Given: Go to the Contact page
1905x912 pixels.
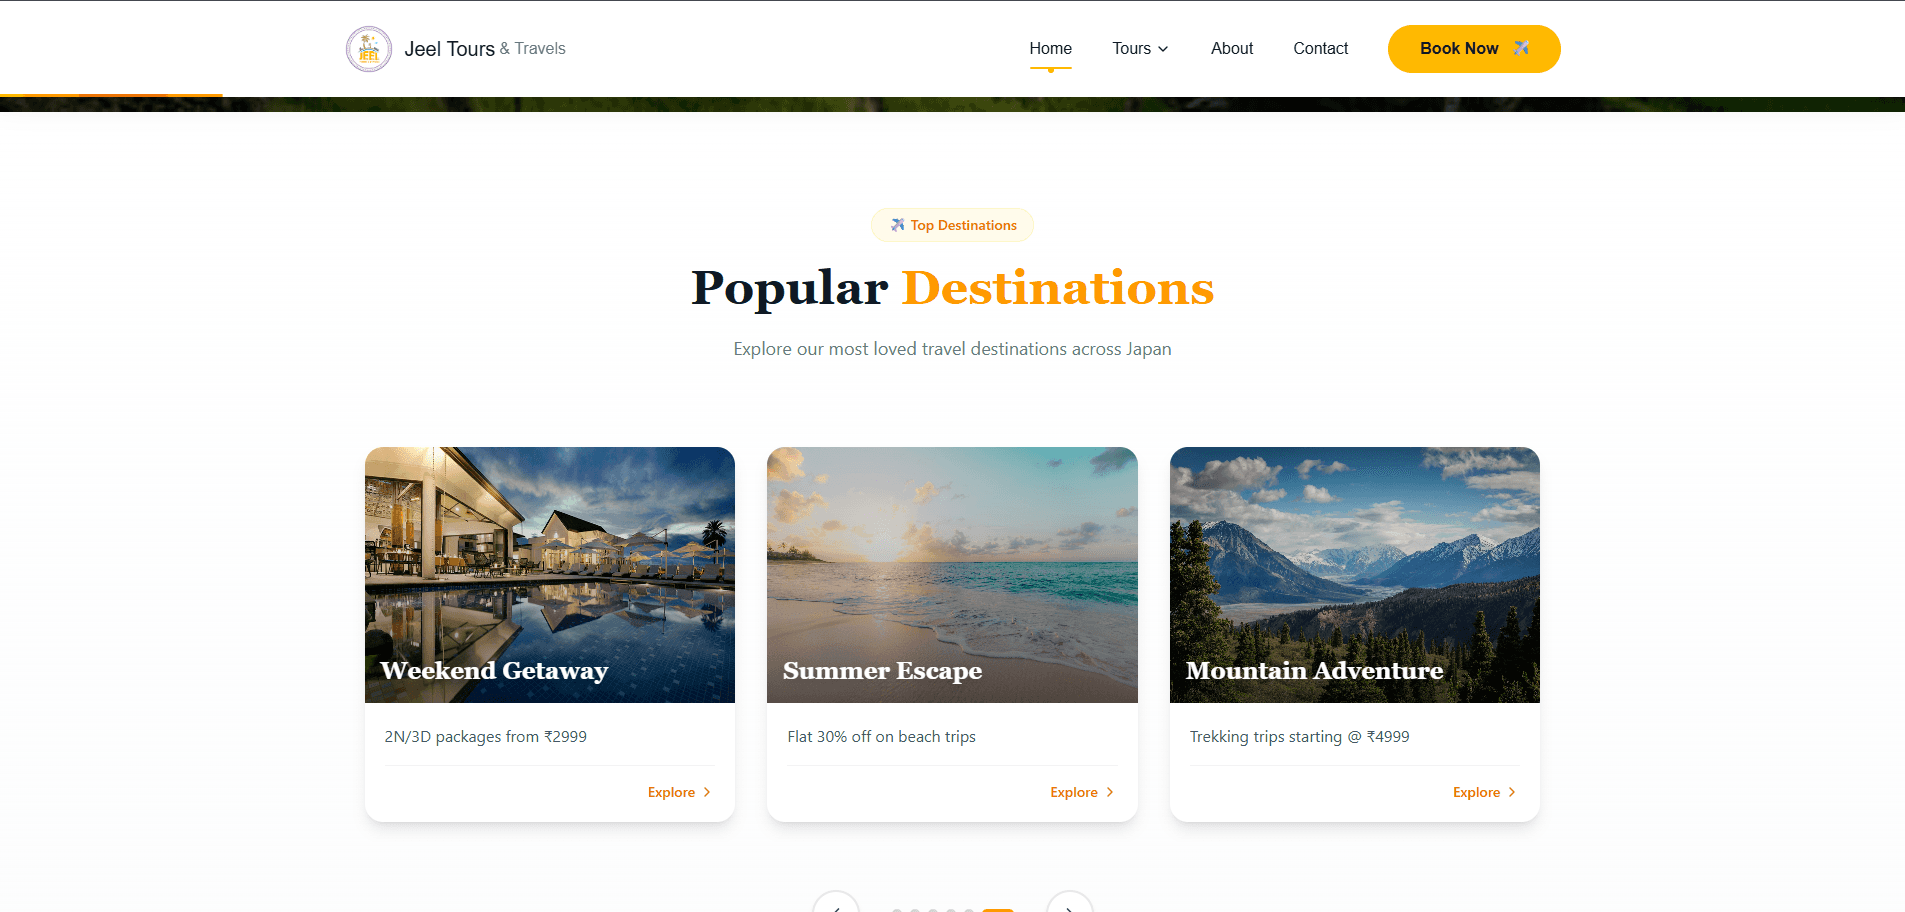Looking at the screenshot, I should pos(1320,48).
